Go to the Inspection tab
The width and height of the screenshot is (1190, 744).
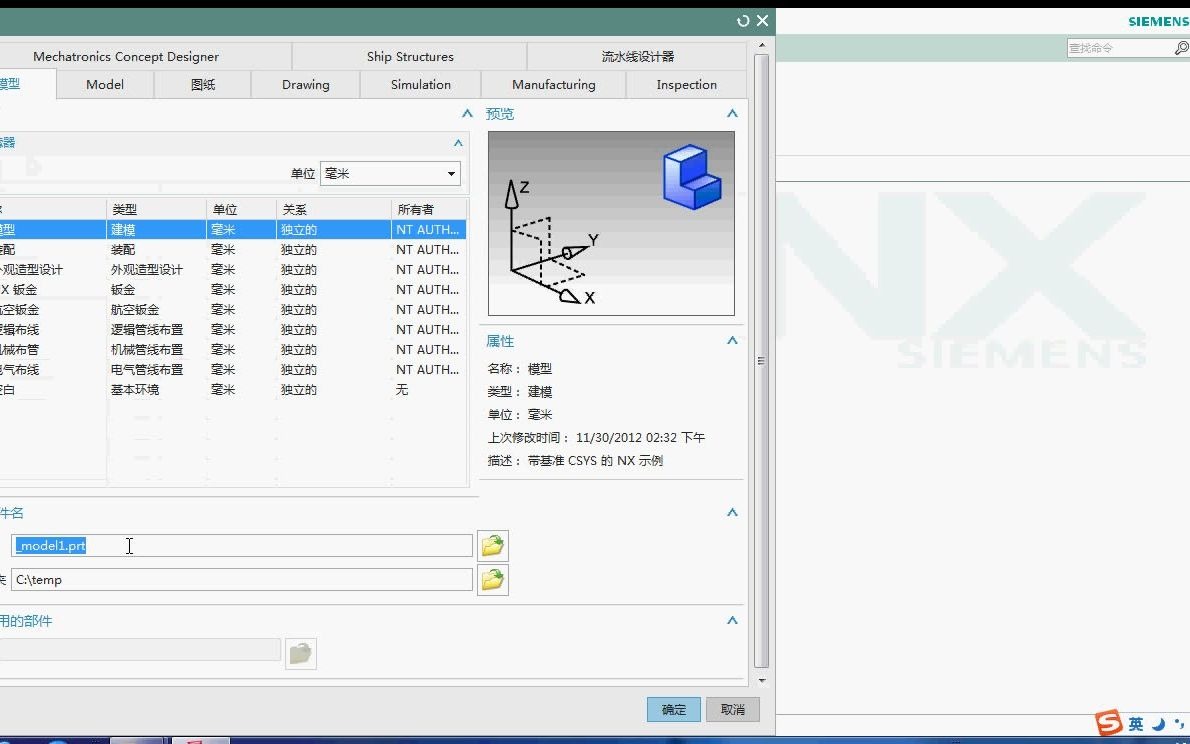[686, 84]
